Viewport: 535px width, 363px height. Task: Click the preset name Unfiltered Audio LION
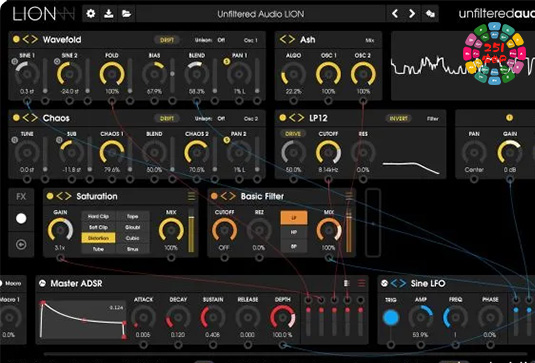(261, 14)
